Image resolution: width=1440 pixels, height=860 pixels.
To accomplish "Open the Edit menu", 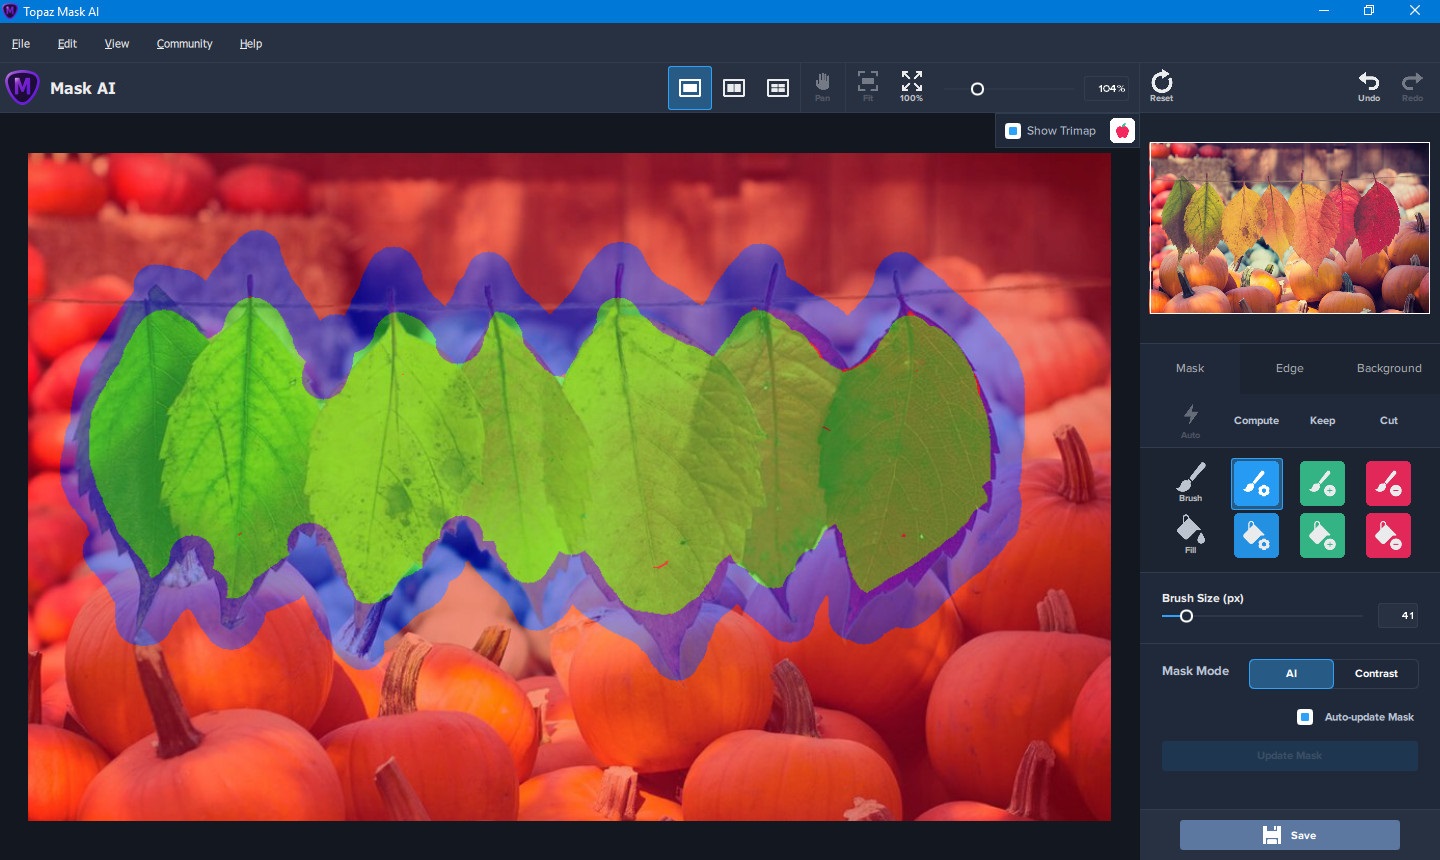I will pos(67,44).
